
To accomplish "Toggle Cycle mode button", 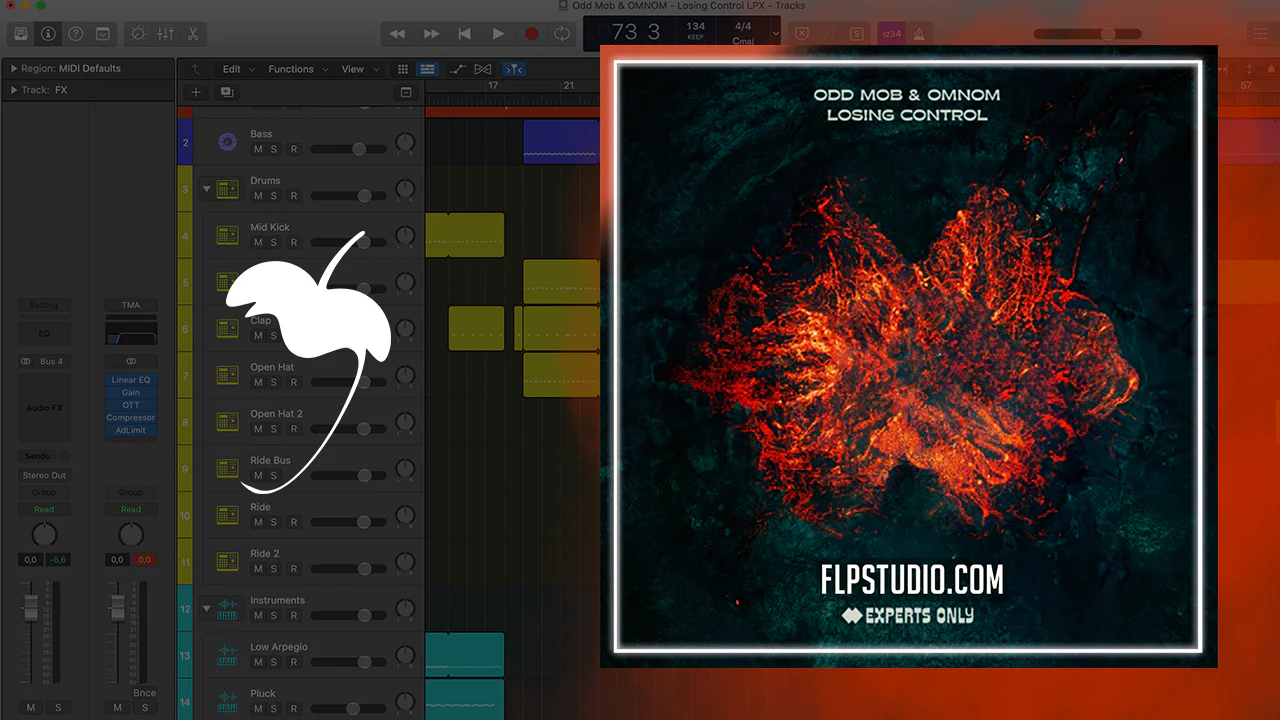I will (x=563, y=34).
